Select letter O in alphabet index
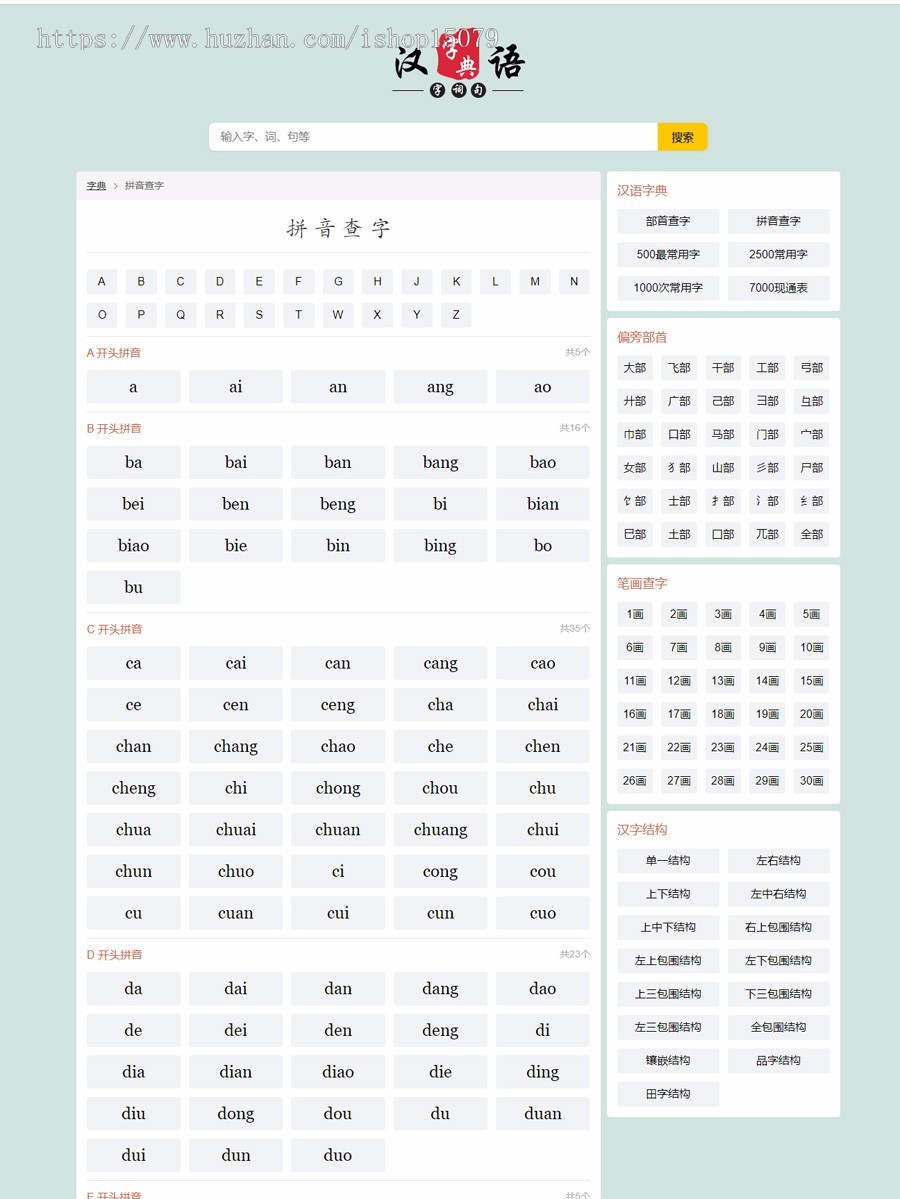900x1199 pixels. click(102, 314)
